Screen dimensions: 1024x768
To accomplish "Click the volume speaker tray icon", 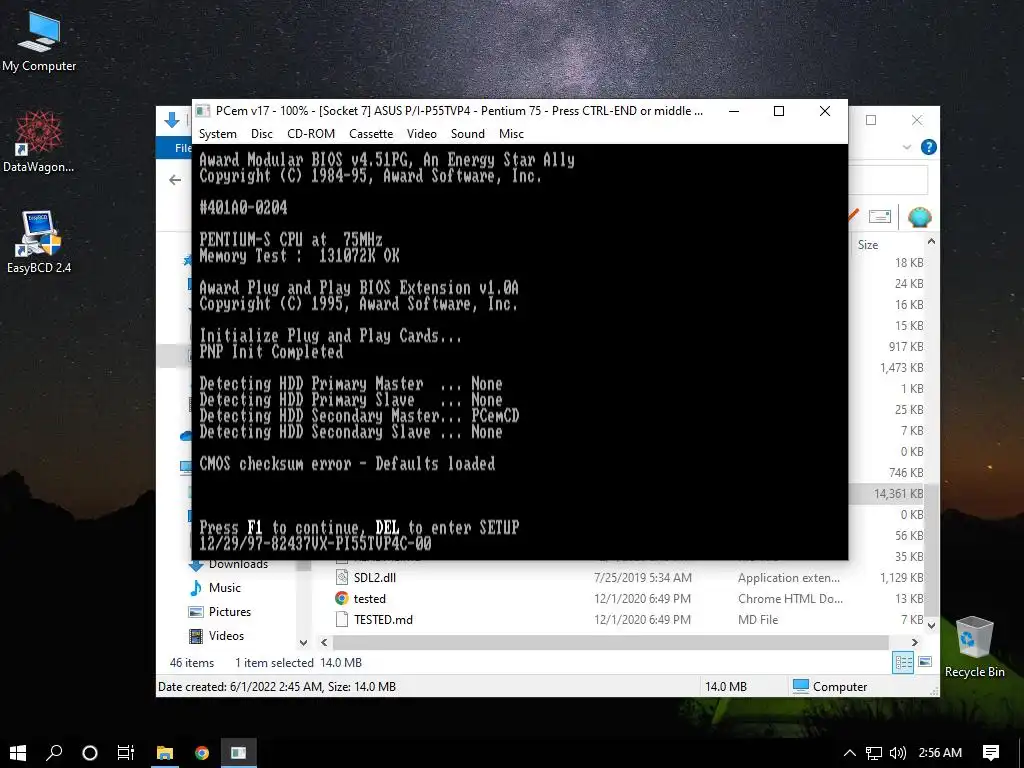I will point(898,752).
